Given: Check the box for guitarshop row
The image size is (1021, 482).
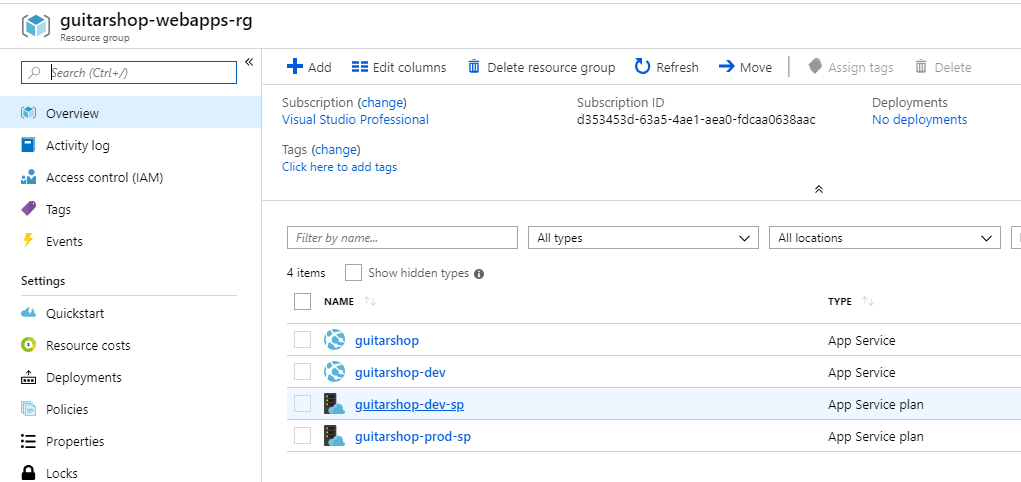Looking at the screenshot, I should tap(303, 340).
